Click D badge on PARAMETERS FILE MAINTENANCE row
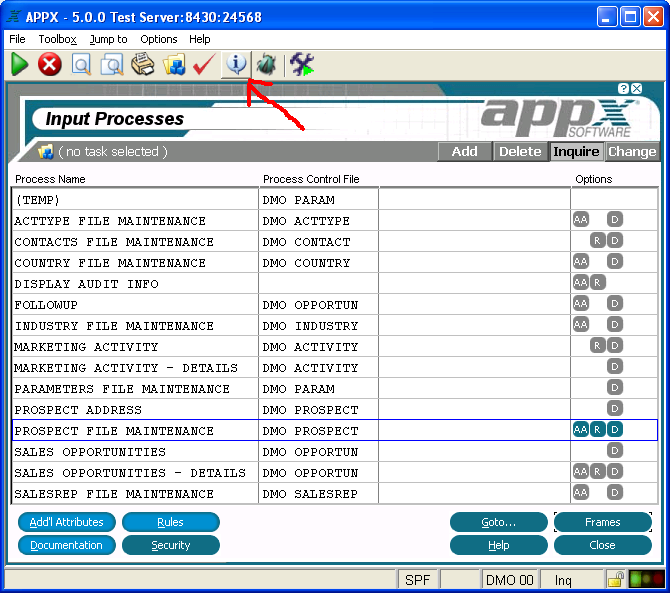 tap(615, 388)
